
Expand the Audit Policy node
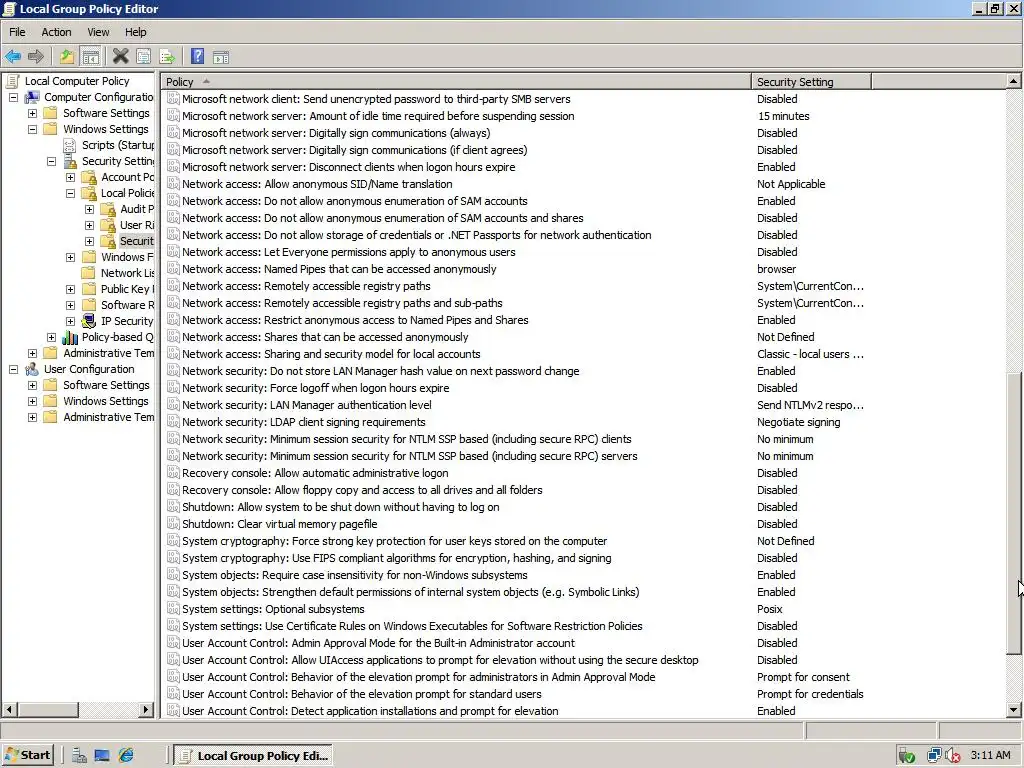[x=89, y=209]
